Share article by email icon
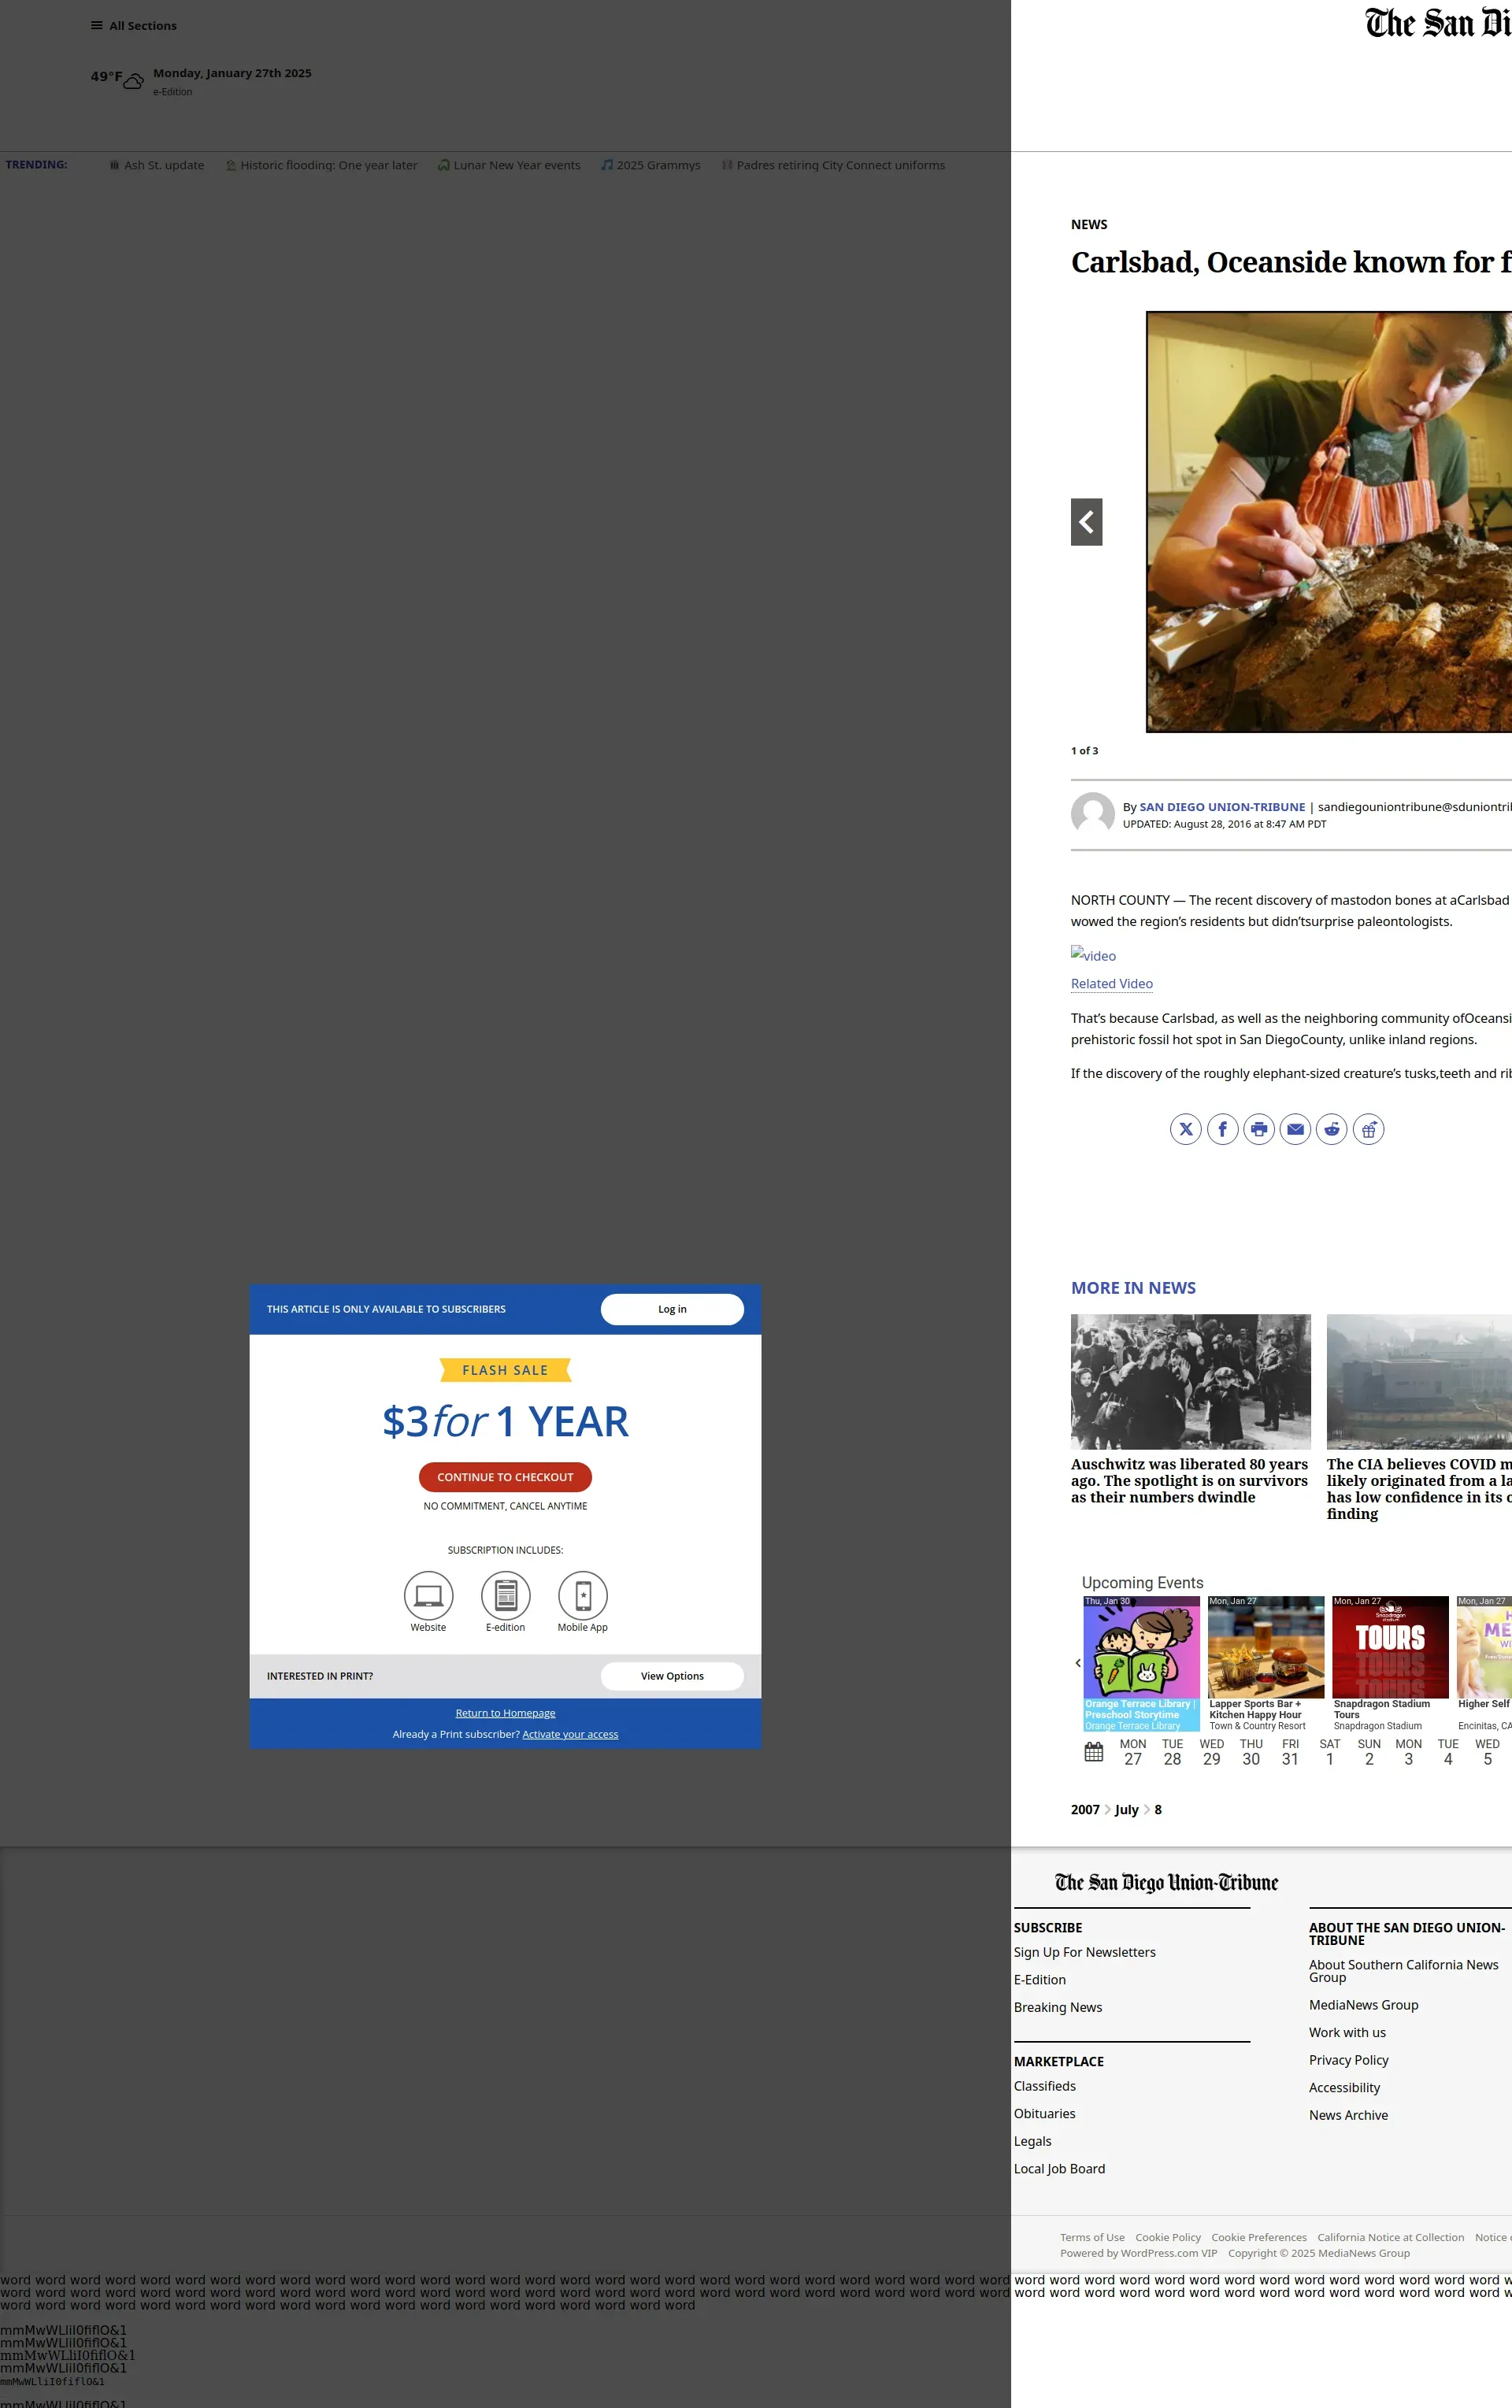 (1295, 1129)
